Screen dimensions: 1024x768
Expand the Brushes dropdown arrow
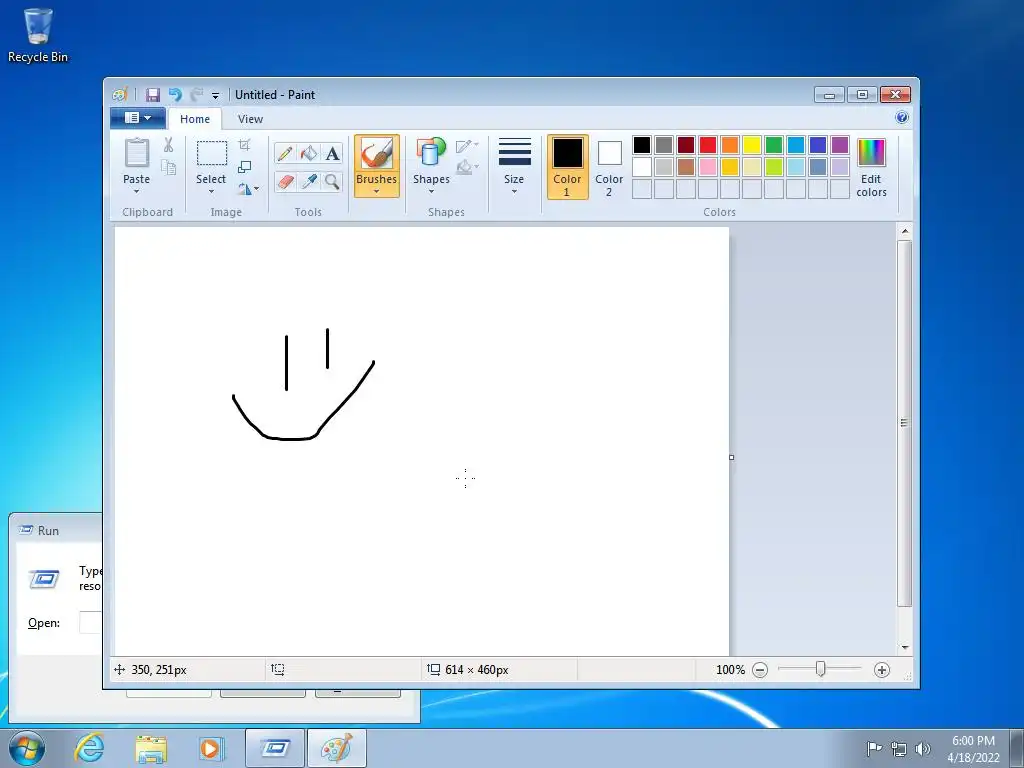(377, 191)
